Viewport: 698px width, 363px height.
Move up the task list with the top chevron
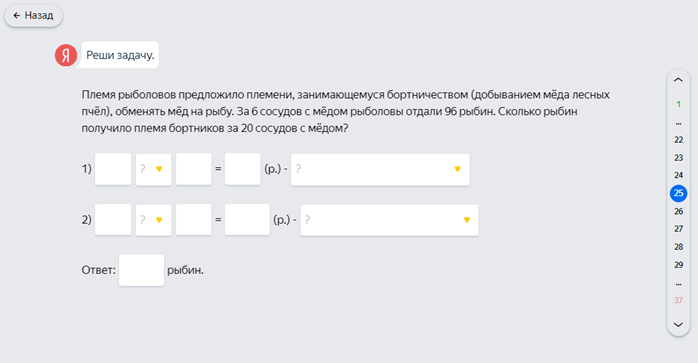tap(678, 80)
